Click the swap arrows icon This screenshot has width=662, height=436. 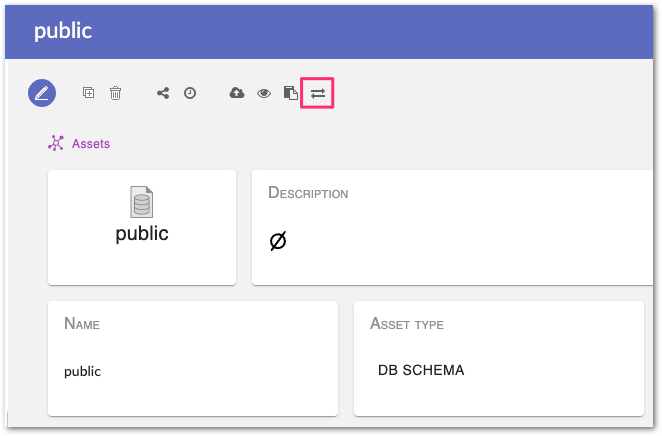[x=317, y=93]
